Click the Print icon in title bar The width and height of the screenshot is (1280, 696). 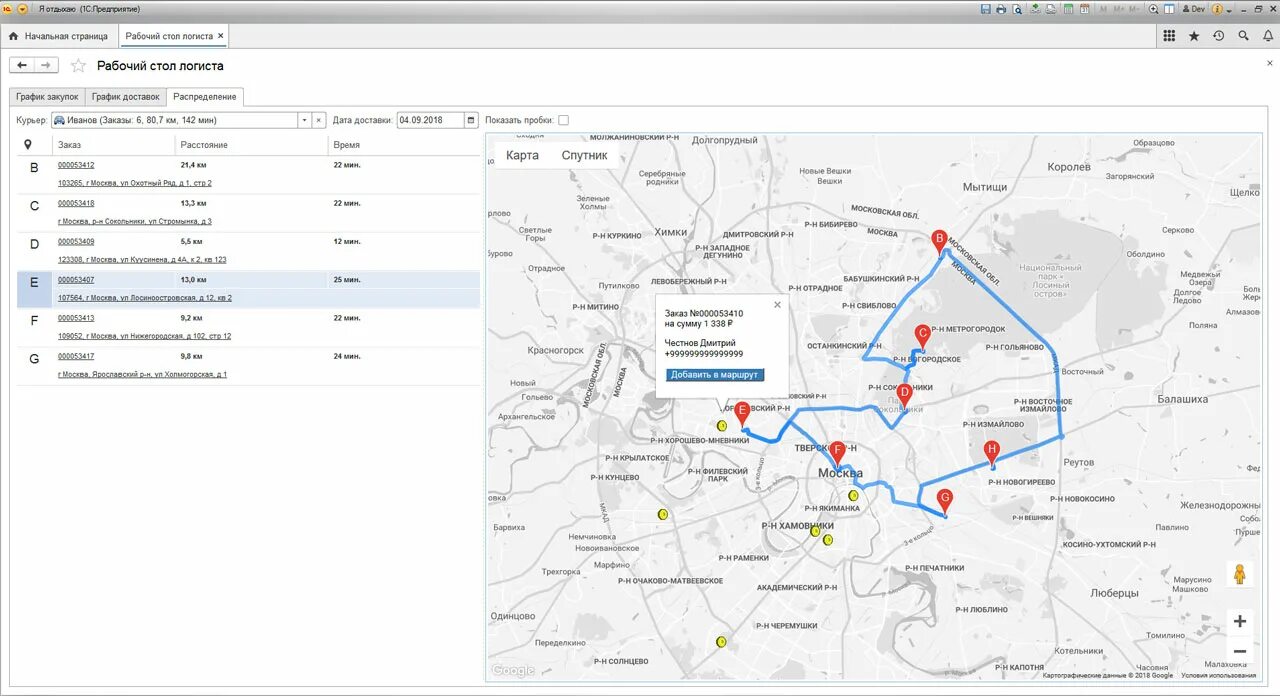pos(1001,9)
